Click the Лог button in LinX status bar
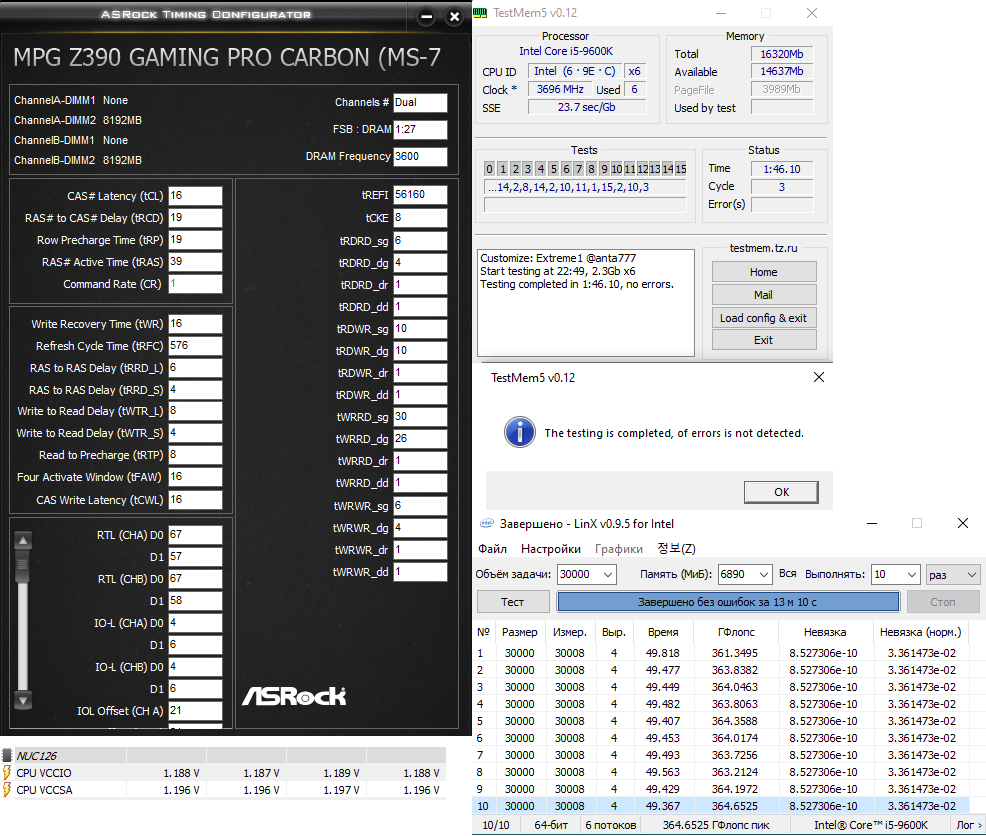Viewport: 986px width, 836px height. [x=968, y=825]
